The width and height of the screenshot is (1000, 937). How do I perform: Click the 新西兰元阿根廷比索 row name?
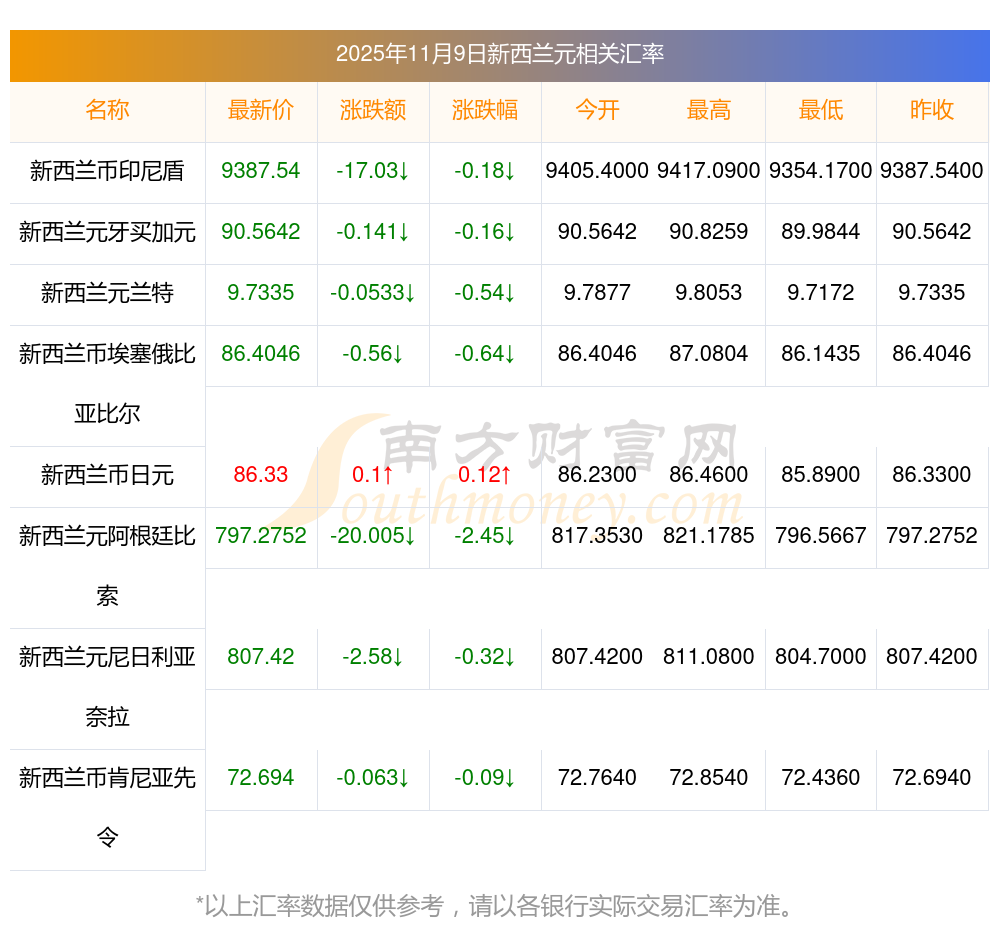107,537
